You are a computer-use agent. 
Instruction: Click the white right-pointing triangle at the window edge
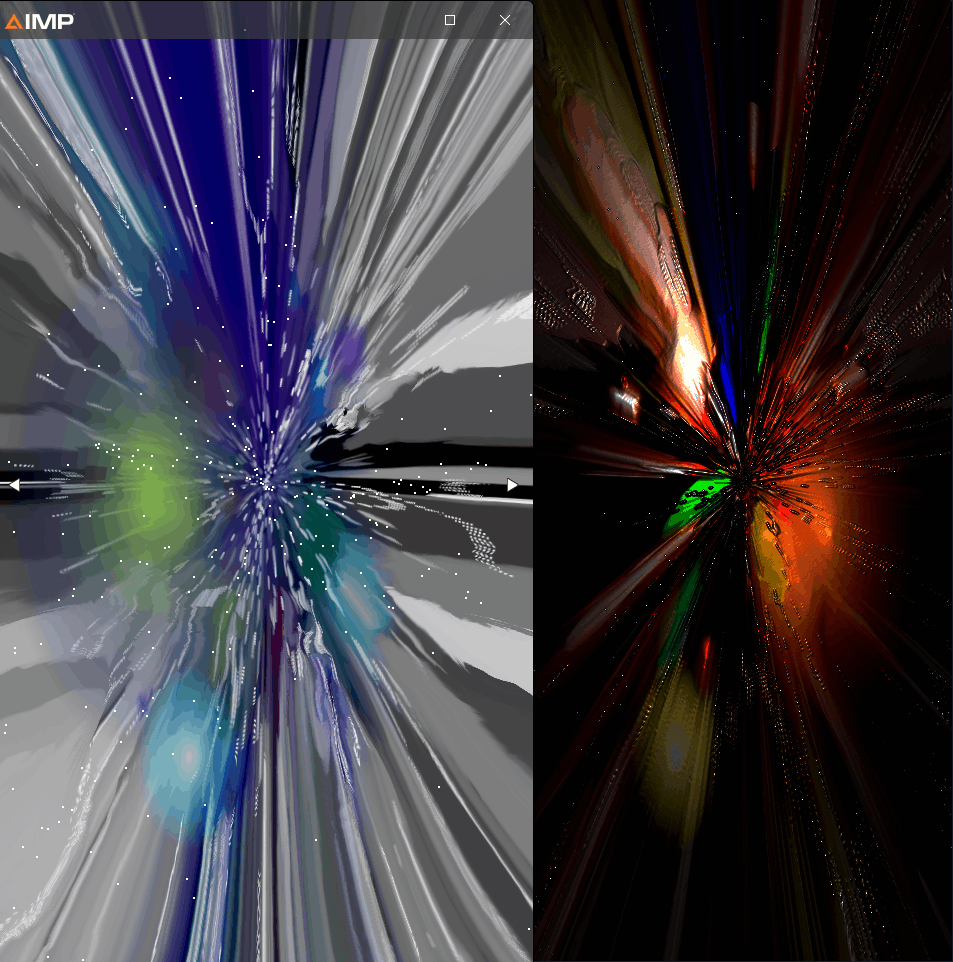512,485
